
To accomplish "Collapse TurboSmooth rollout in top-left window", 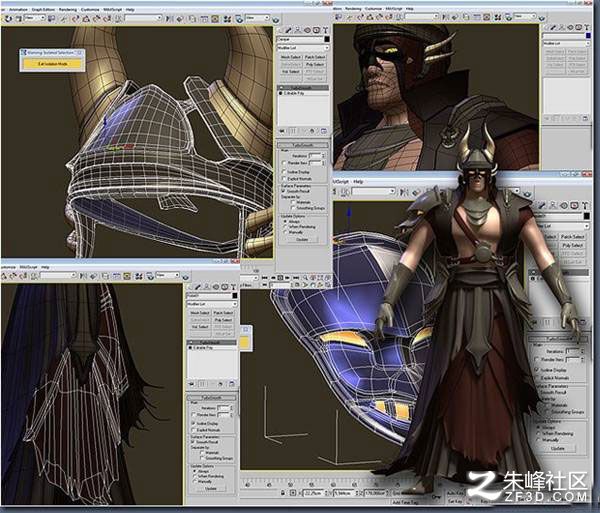I will (303, 145).
